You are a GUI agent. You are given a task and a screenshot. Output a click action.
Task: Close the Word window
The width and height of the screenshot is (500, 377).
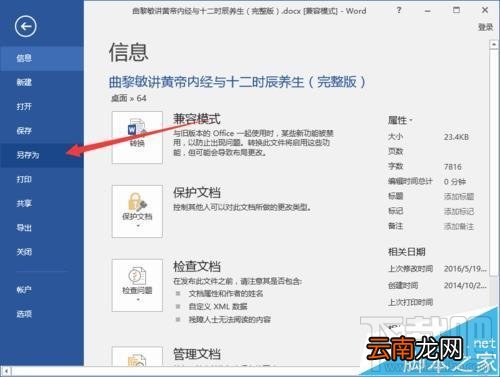pos(485,10)
